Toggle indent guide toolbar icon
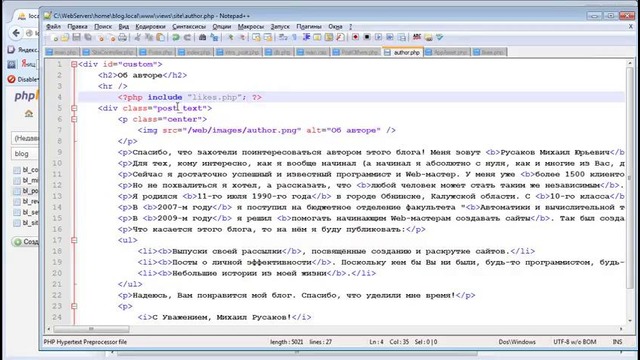This screenshot has height=360, width=640. coord(306,38)
